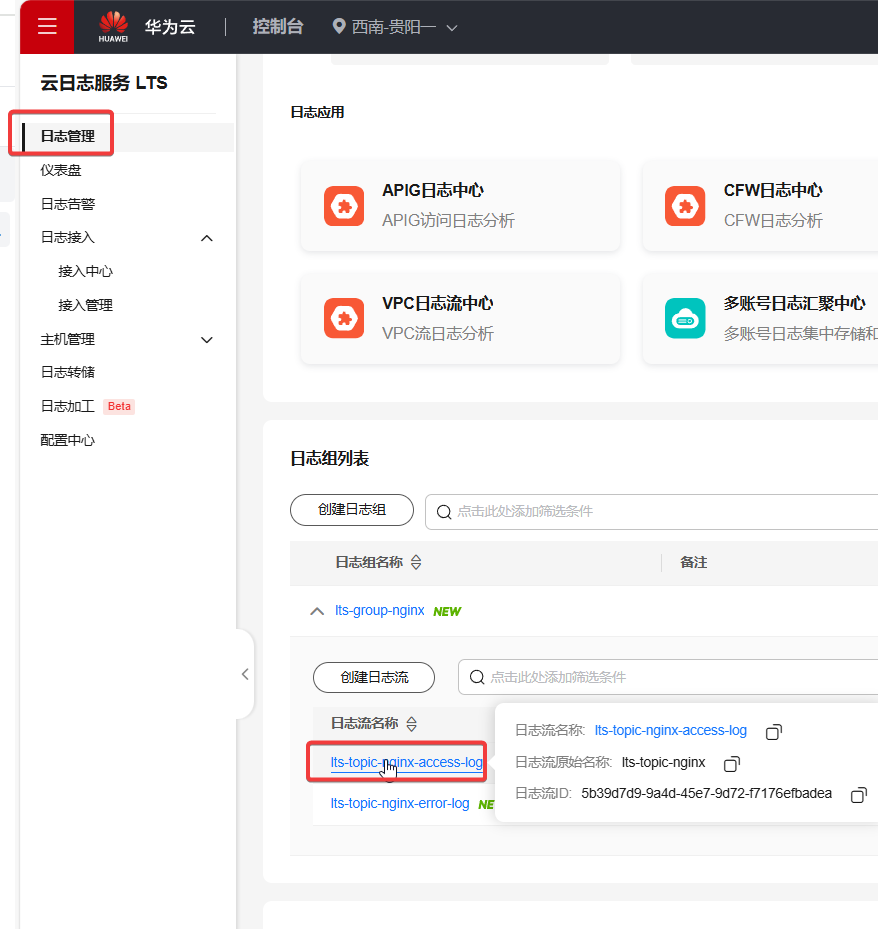Open the VPC日志流中心 app icon
This screenshot has width=878, height=929.
(x=344, y=318)
